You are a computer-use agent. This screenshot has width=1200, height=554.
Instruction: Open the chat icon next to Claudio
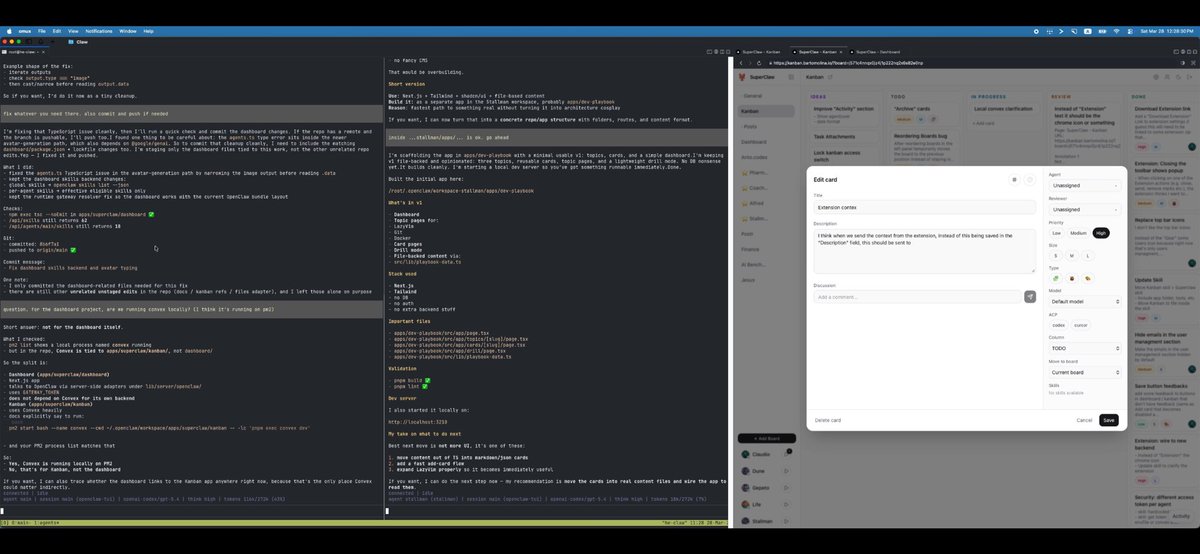pyautogui.click(x=789, y=453)
